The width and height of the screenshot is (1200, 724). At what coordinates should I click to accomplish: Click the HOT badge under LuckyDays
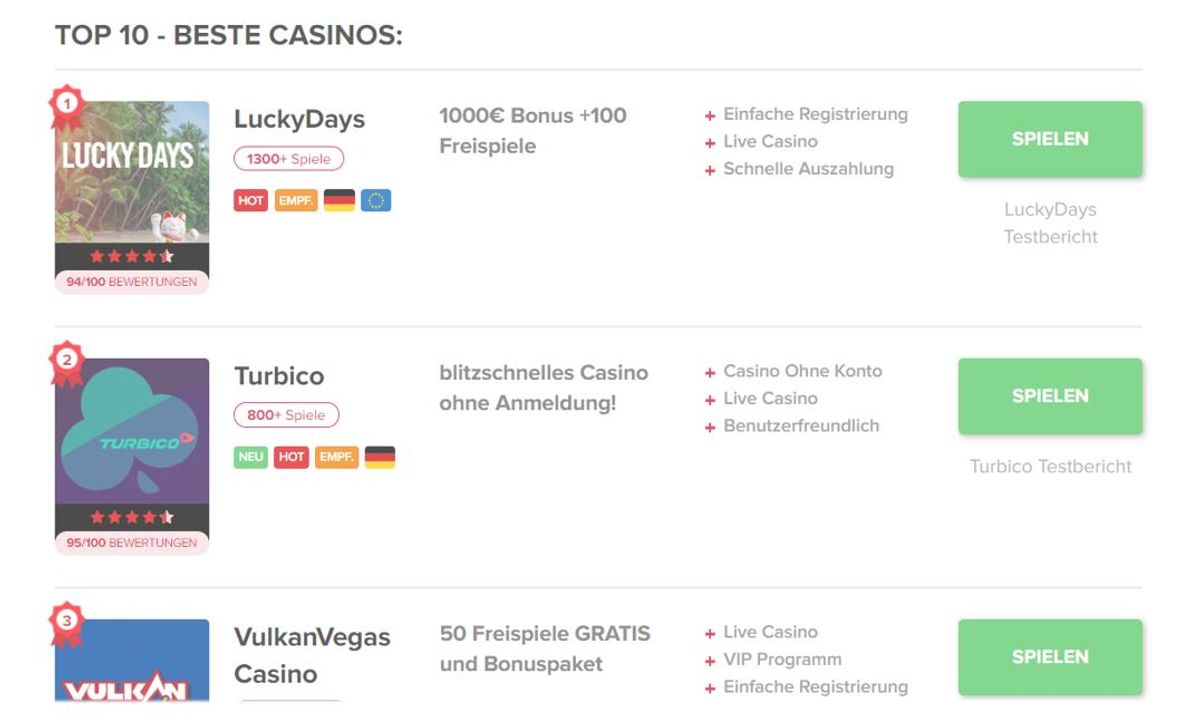(x=251, y=201)
